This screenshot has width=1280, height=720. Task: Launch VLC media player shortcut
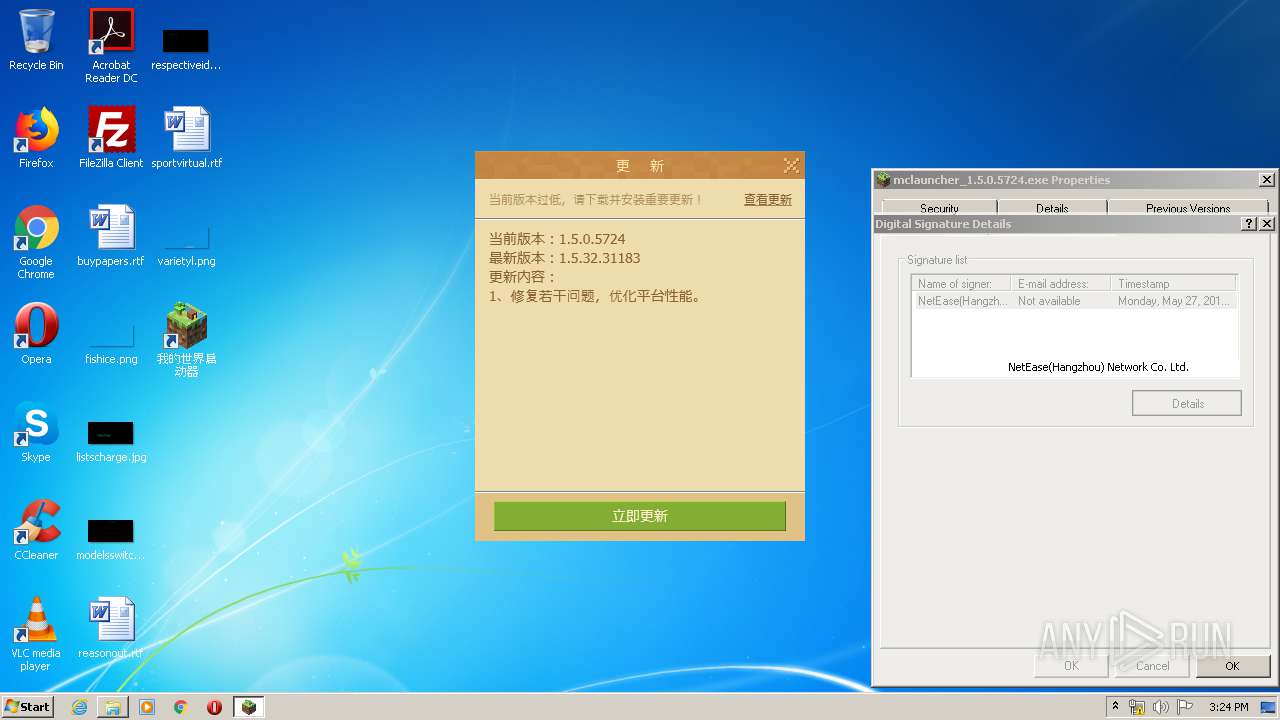(x=36, y=634)
